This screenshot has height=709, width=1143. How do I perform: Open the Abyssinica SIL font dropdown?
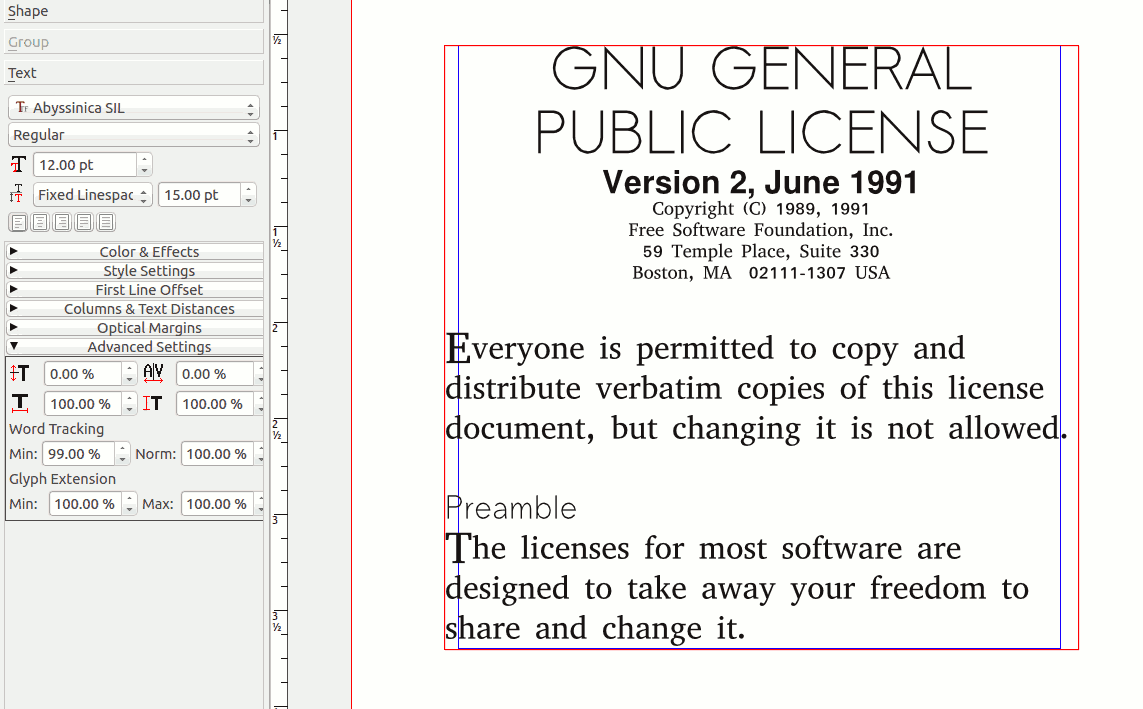tap(133, 108)
